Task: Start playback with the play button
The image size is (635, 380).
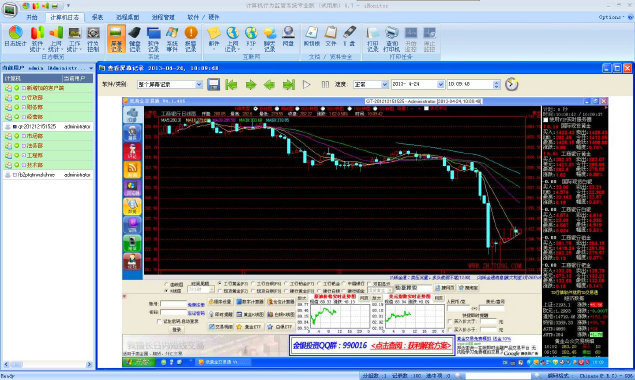Action: 307,85
